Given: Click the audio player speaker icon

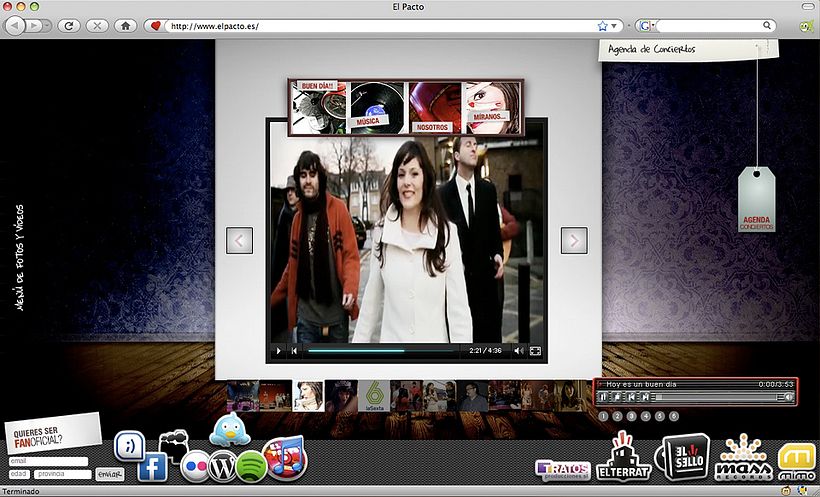Looking at the screenshot, I should [x=789, y=398].
